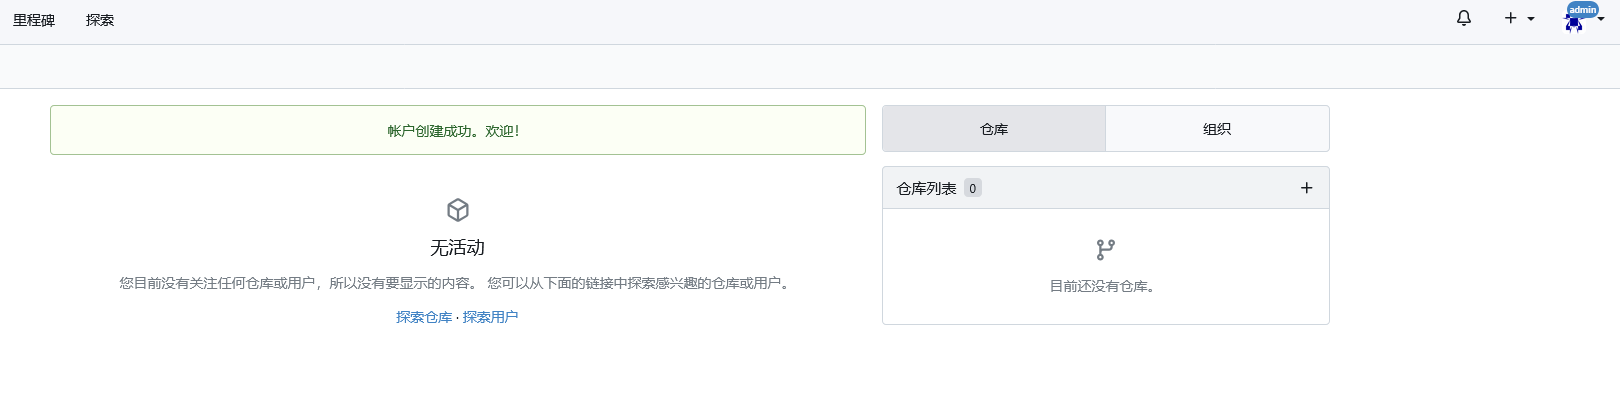Open 里程碑 in the navigation bar
Image resolution: width=1620 pixels, height=400 pixels.
pyautogui.click(x=34, y=20)
